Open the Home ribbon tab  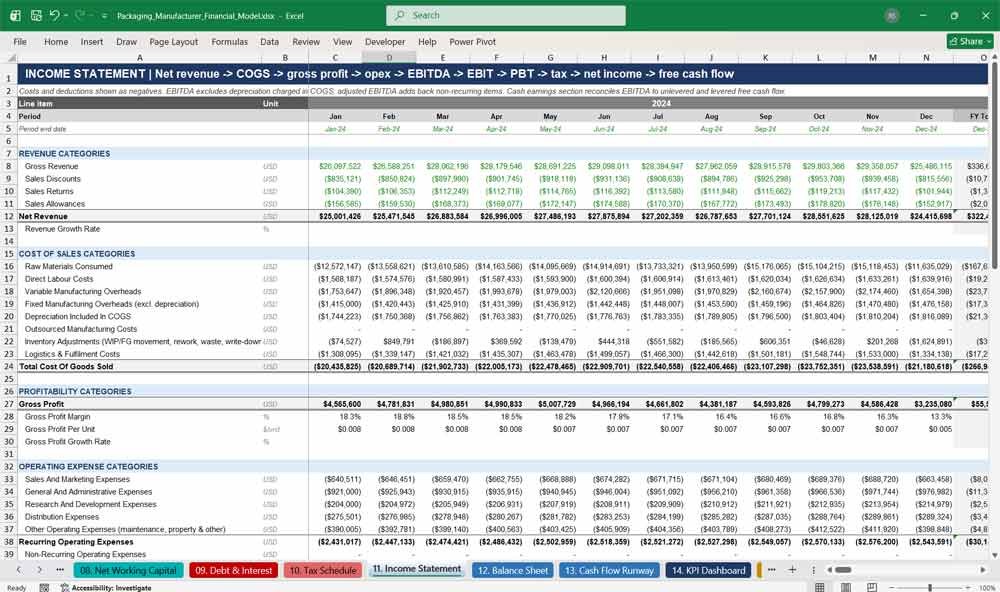pos(56,41)
